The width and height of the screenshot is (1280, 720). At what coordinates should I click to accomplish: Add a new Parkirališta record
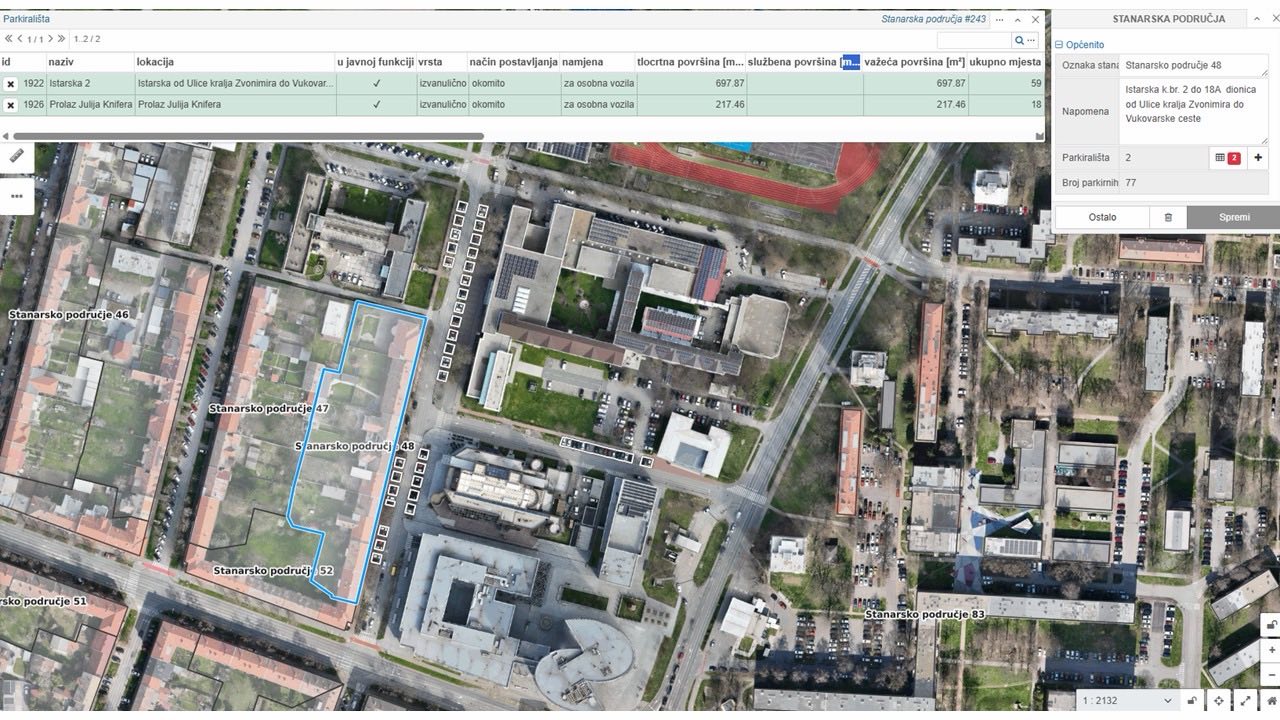pos(1258,158)
